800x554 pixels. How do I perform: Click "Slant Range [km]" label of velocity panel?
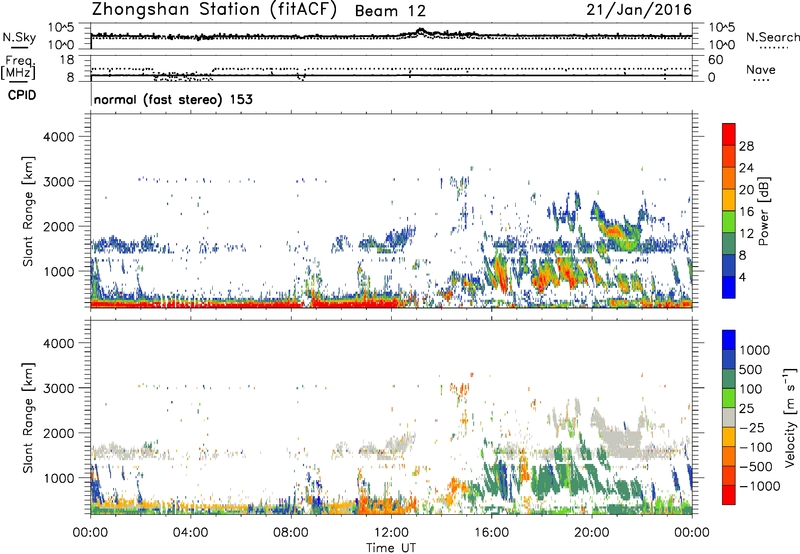[28, 417]
